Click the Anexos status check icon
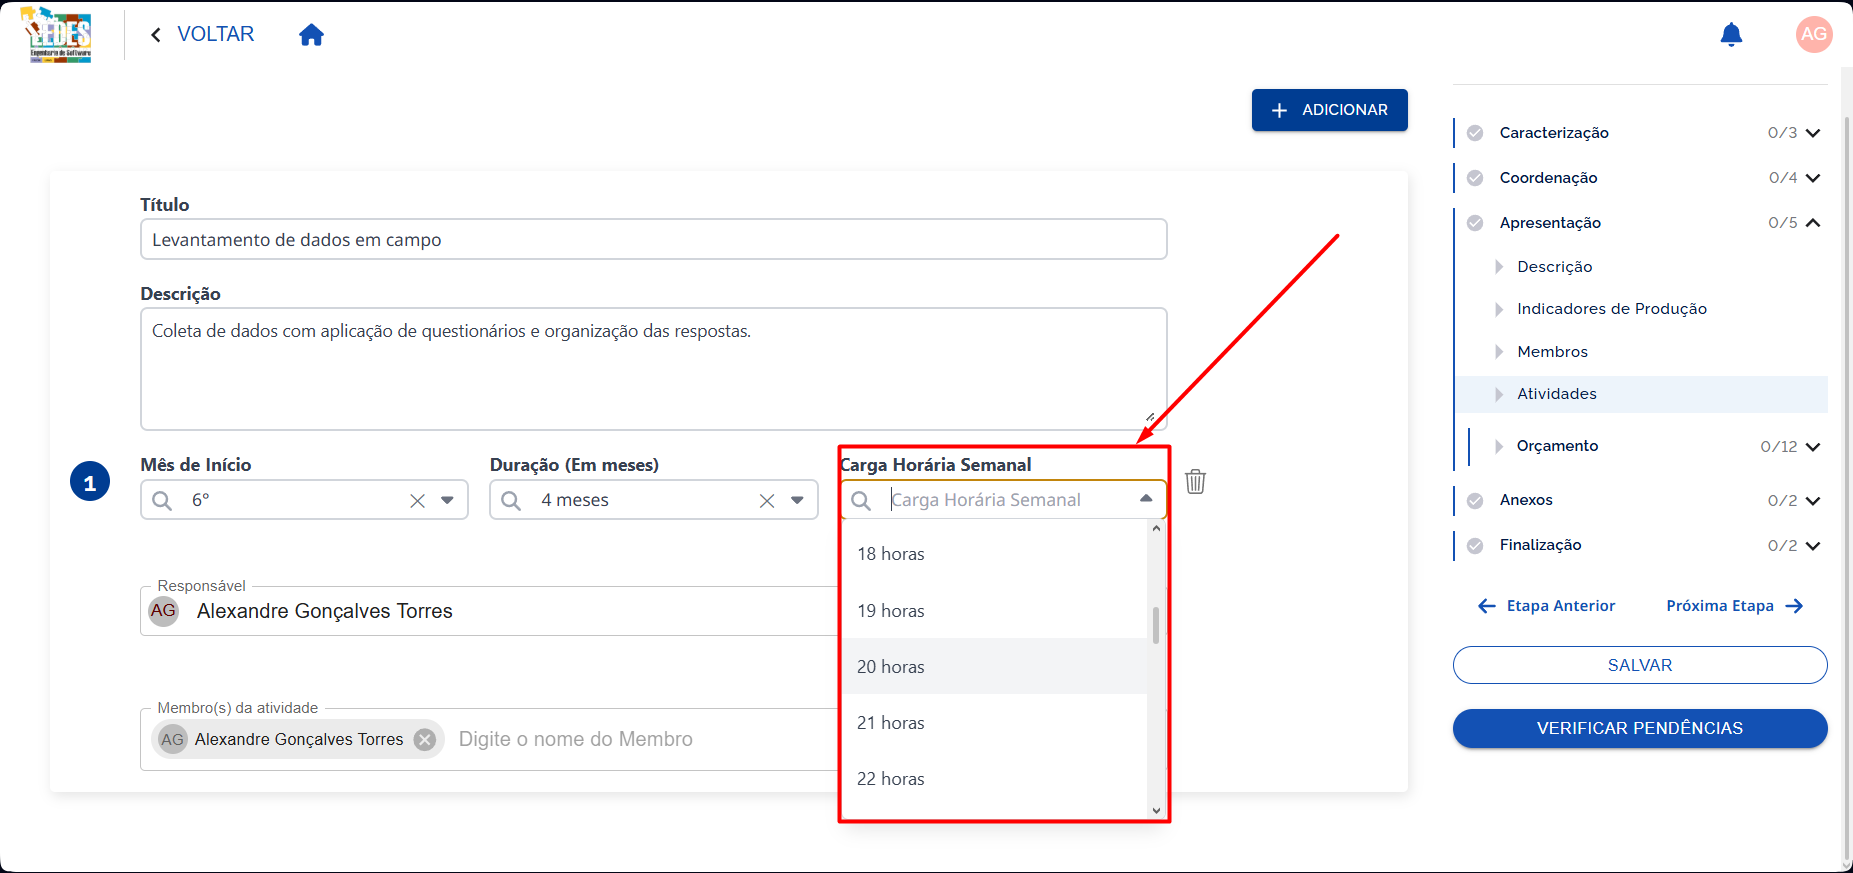 [x=1475, y=501]
